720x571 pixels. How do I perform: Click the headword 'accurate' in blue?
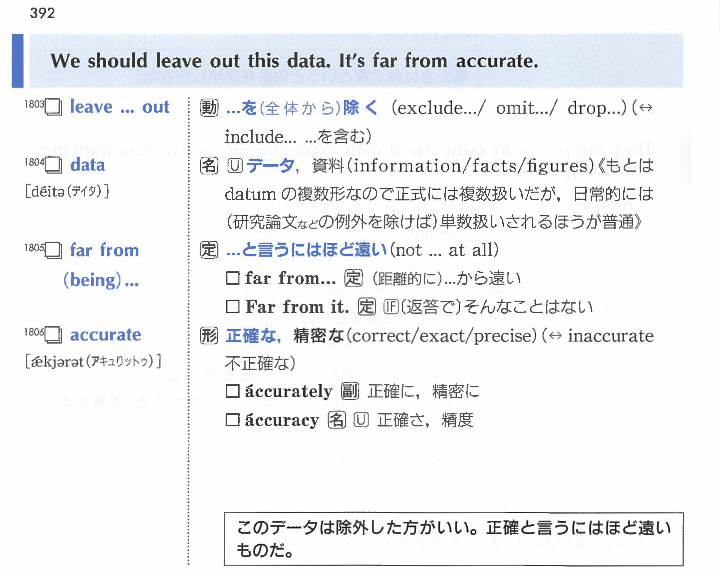[105, 335]
